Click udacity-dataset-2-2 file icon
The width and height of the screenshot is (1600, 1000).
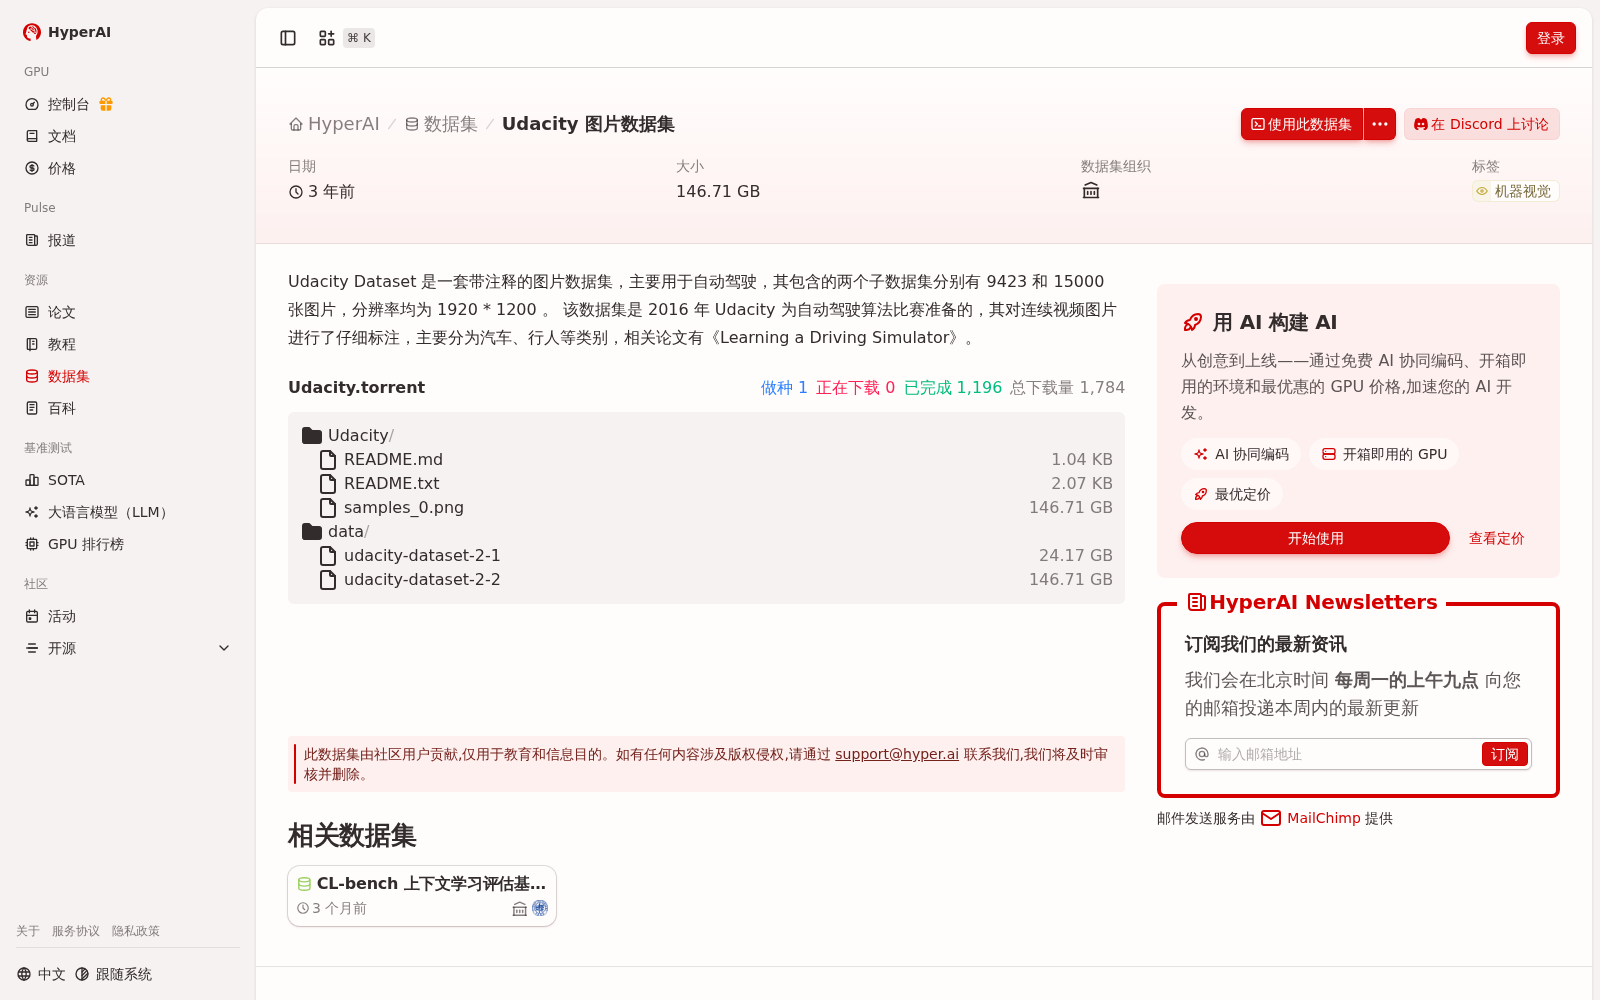pyautogui.click(x=327, y=579)
